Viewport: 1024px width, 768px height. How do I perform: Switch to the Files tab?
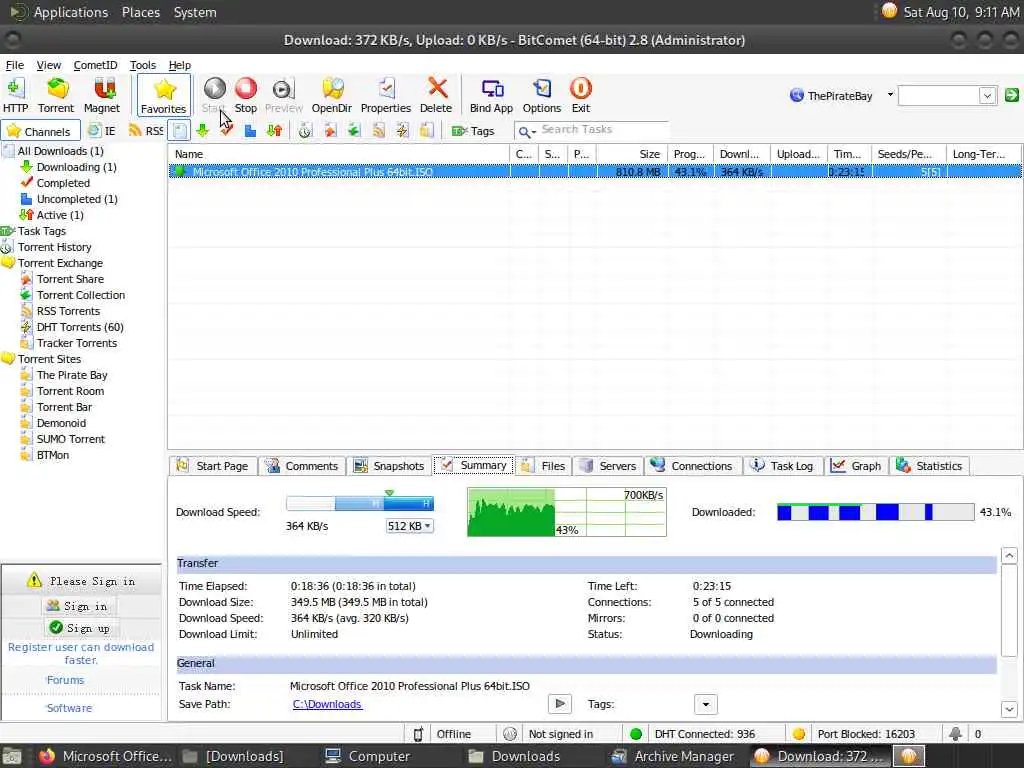pyautogui.click(x=545, y=466)
